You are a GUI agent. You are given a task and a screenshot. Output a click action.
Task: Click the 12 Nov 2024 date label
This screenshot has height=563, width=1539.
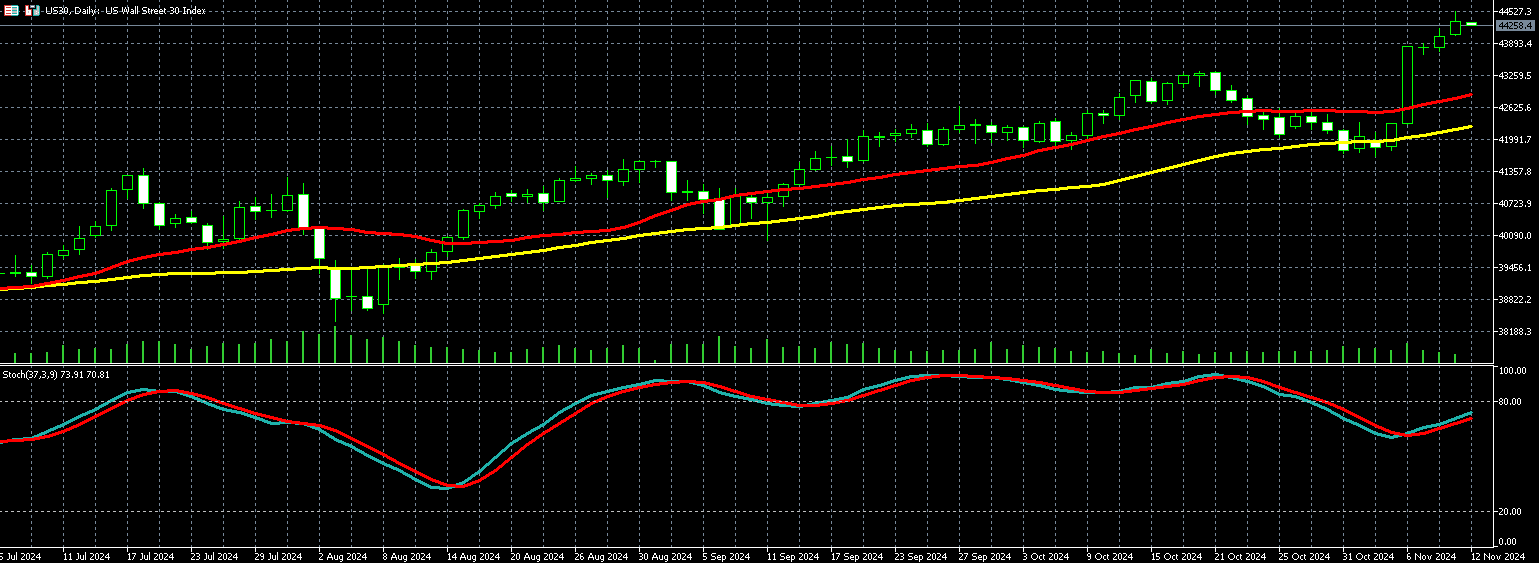(1498, 555)
